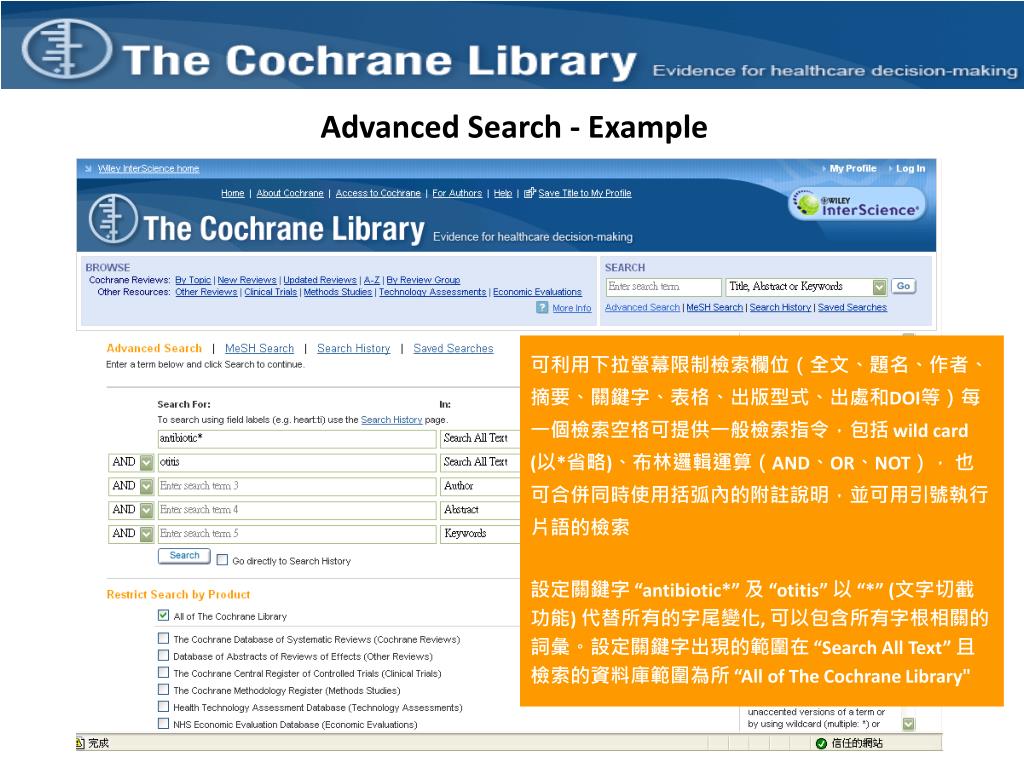
Task: Open Methods Studies resource
Action: [338, 292]
